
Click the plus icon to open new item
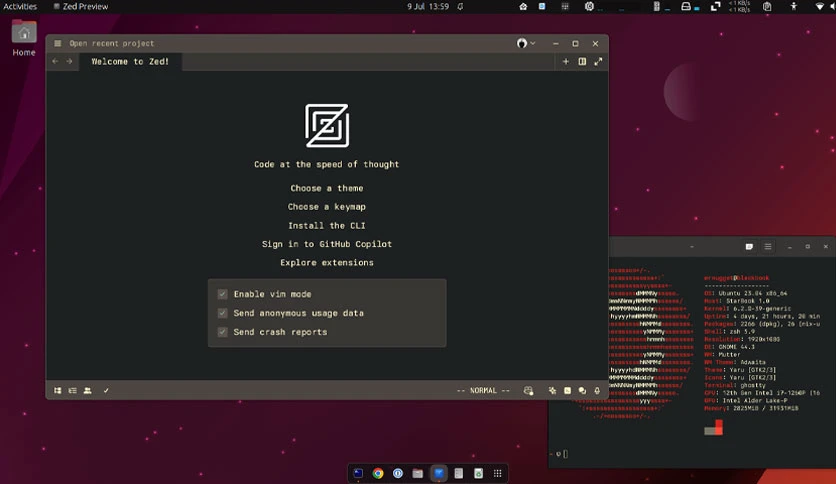click(x=566, y=61)
